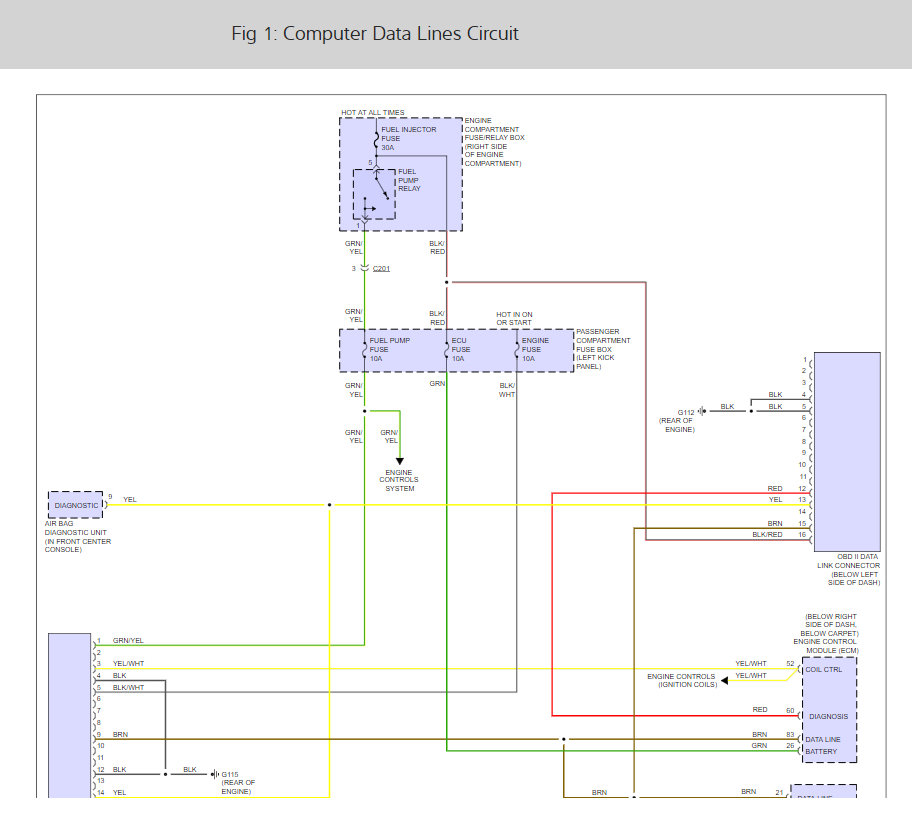Click the G112 ground symbol

click(x=702, y=411)
